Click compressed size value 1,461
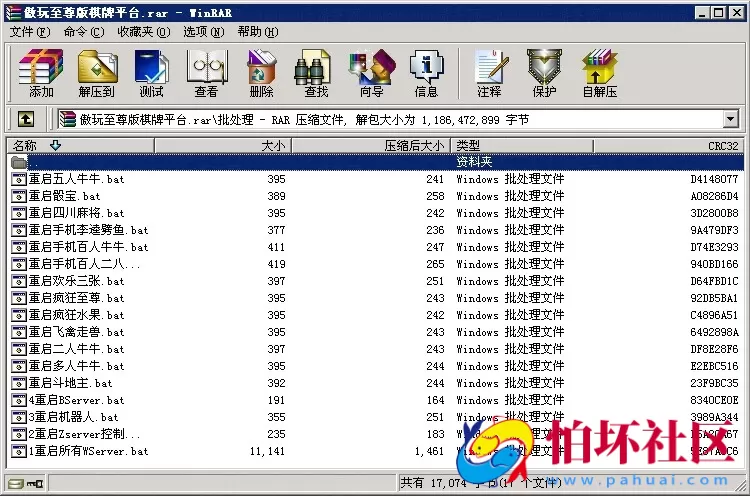Image resolution: width=750 pixels, height=496 pixels. (x=430, y=451)
